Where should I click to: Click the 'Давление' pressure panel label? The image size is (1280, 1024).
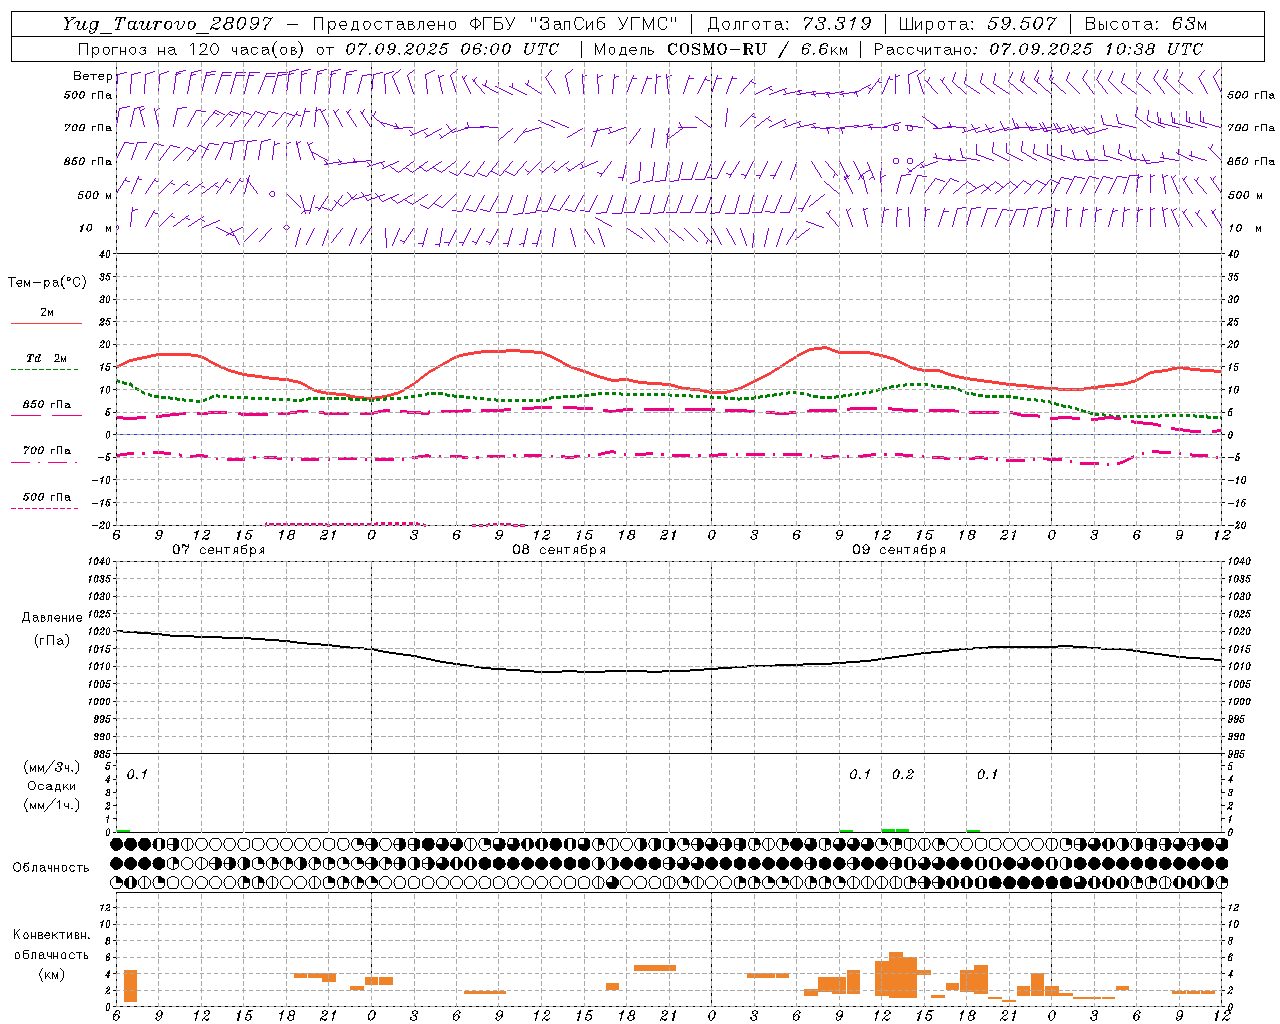click(x=52, y=618)
